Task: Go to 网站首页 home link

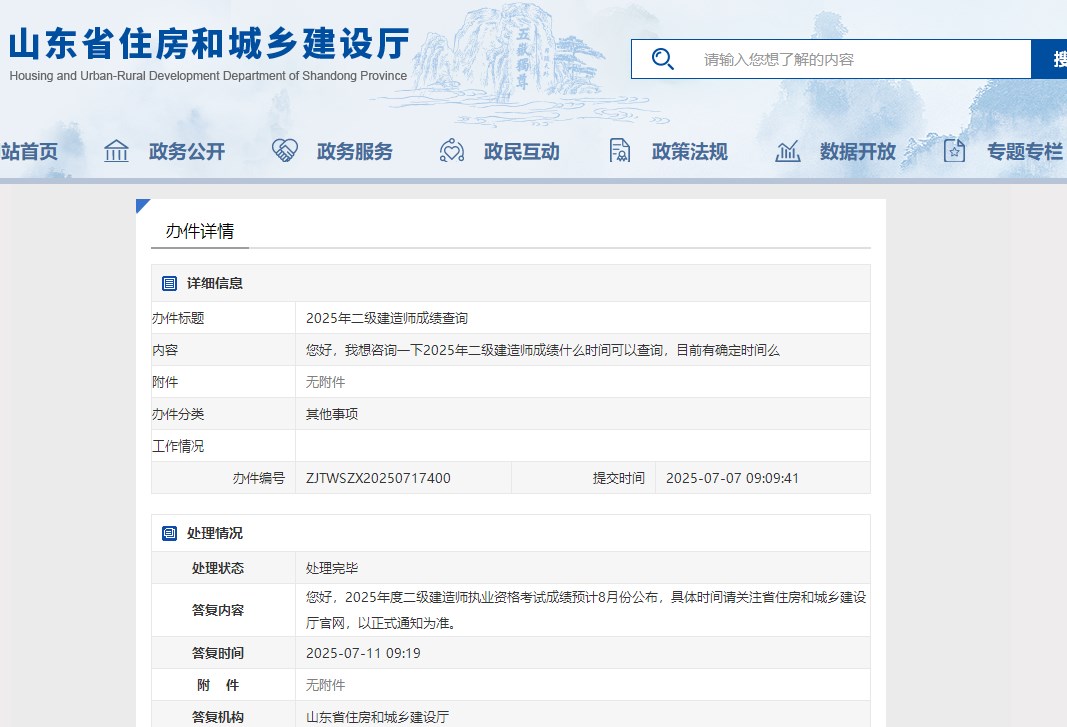Action: tap(29, 152)
